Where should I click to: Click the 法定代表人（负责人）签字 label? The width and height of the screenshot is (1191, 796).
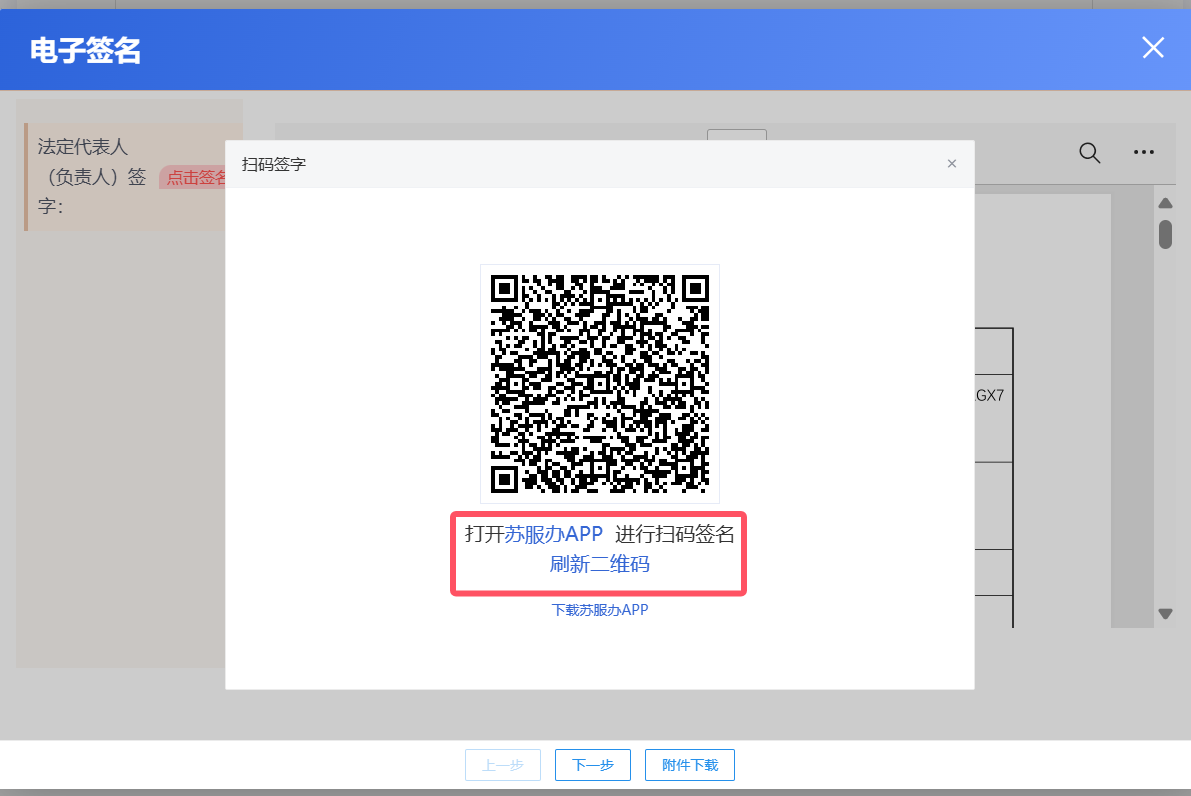(x=92, y=176)
